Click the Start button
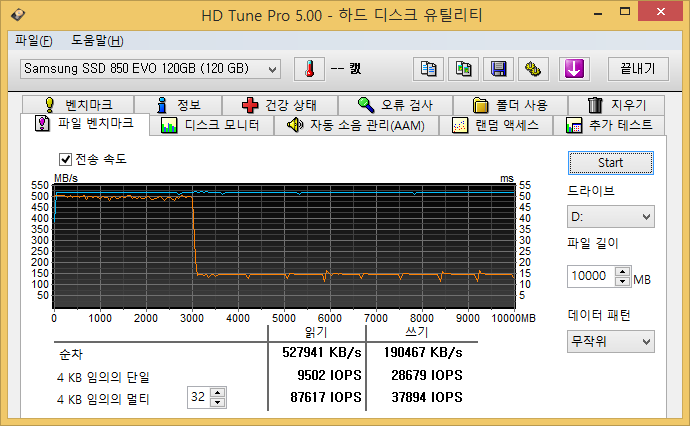The width and height of the screenshot is (690, 426). tap(610, 163)
